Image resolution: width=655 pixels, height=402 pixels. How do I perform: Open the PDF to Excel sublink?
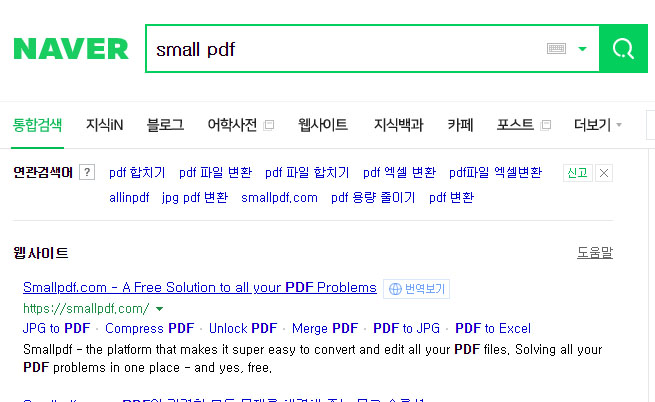[x=493, y=328]
